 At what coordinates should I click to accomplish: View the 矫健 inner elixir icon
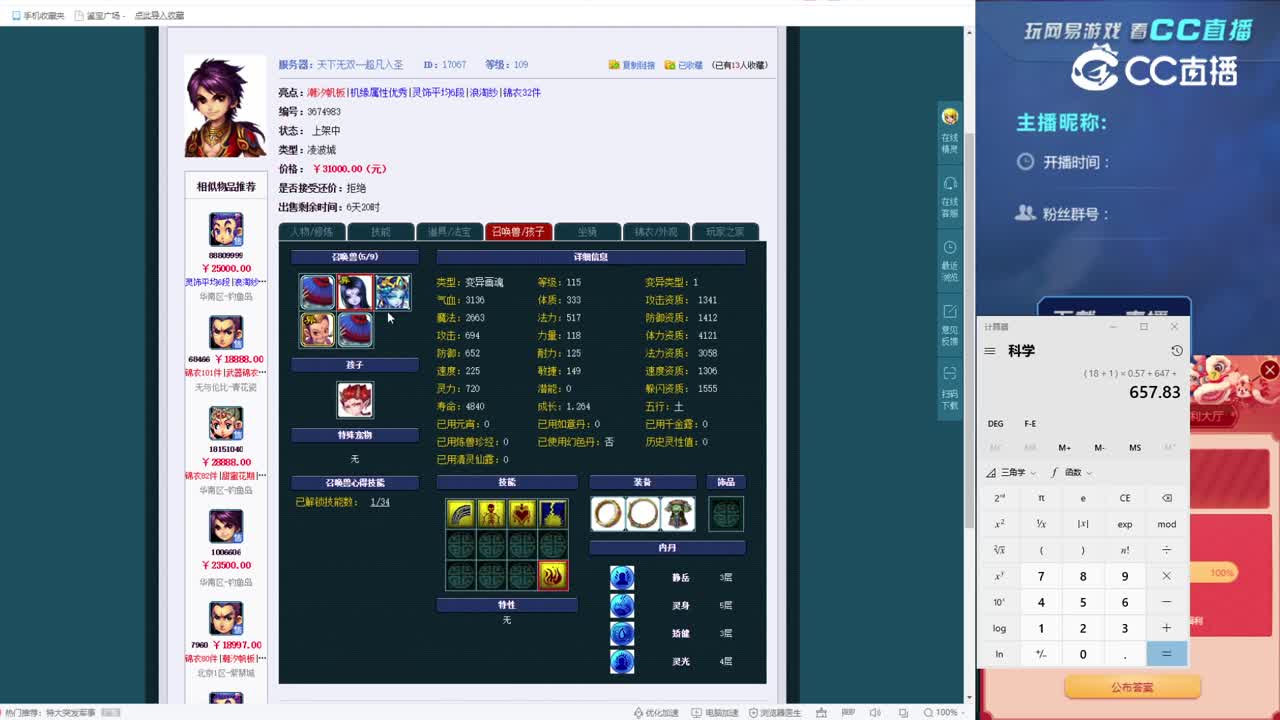point(622,634)
